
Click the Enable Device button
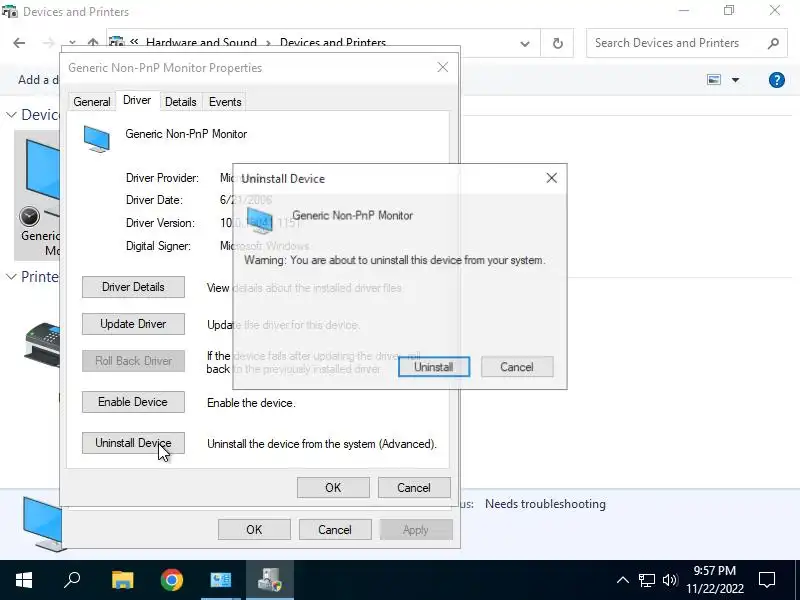coord(133,402)
